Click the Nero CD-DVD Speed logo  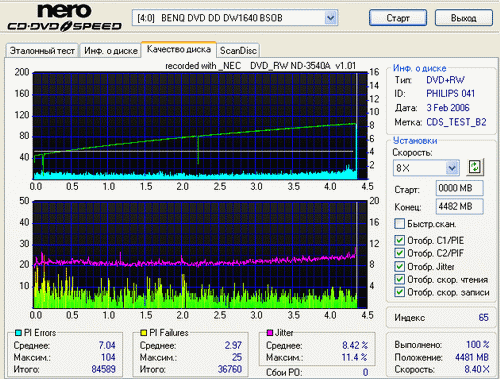(64, 18)
